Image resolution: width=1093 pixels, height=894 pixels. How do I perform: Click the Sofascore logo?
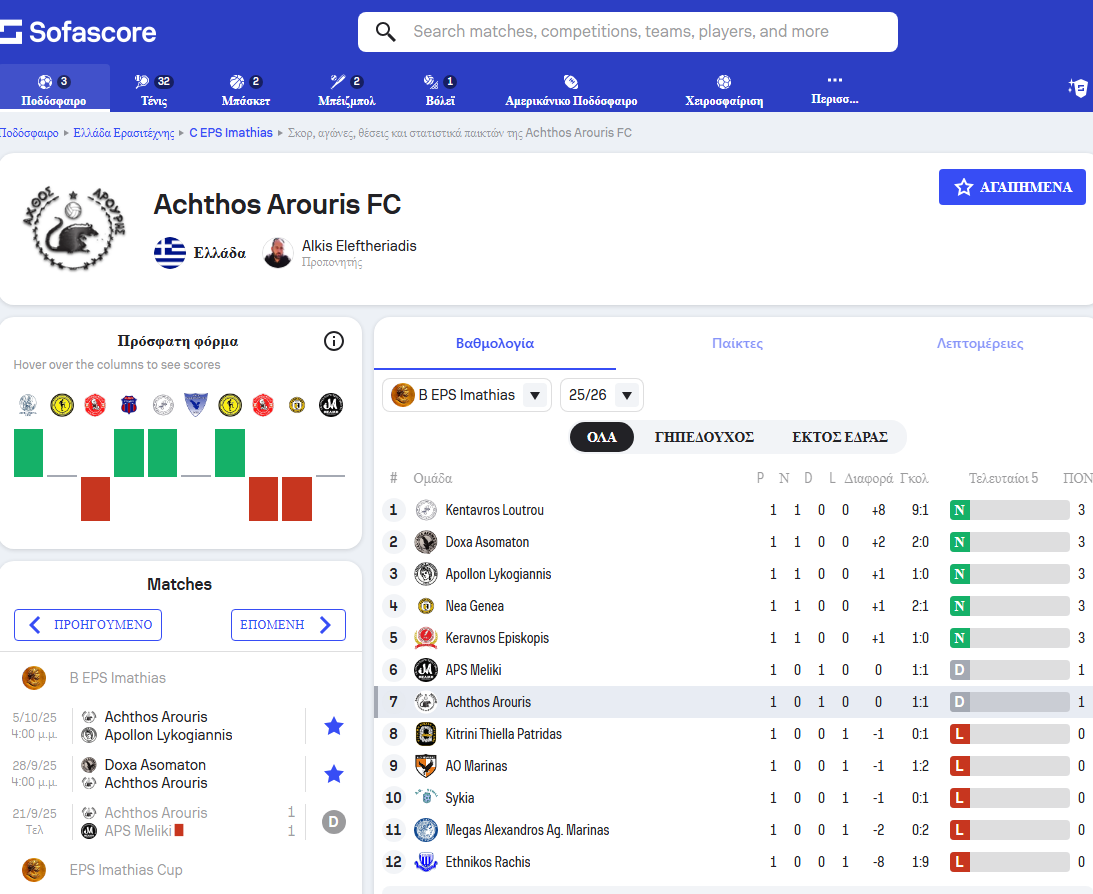[x=77, y=32]
